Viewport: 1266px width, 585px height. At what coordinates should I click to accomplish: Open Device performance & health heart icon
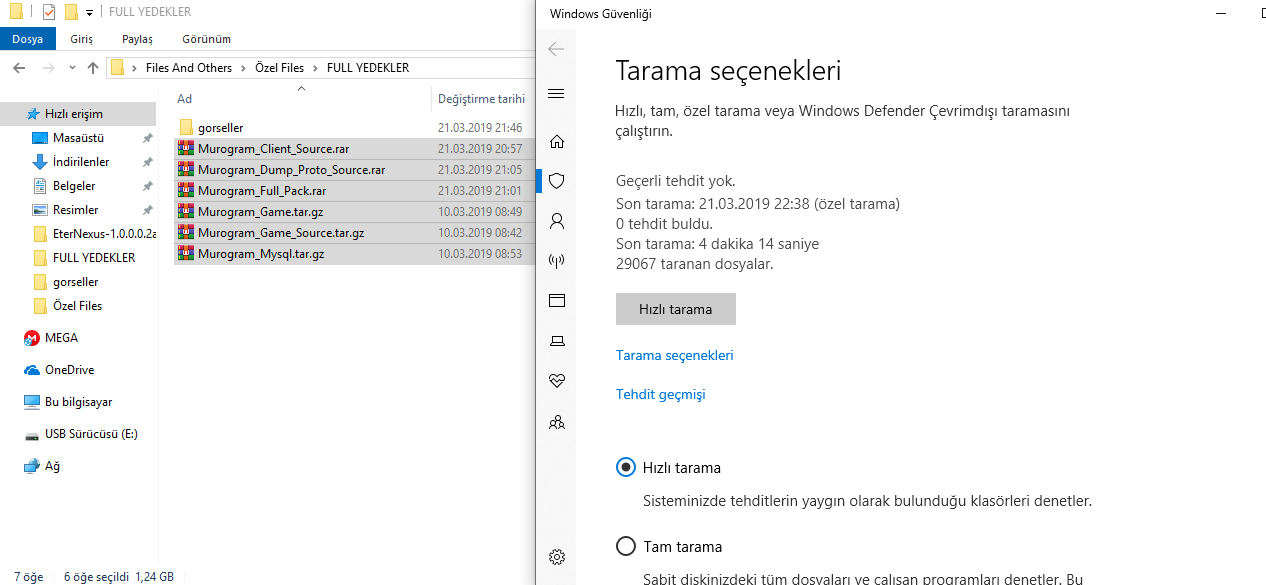pyautogui.click(x=557, y=381)
